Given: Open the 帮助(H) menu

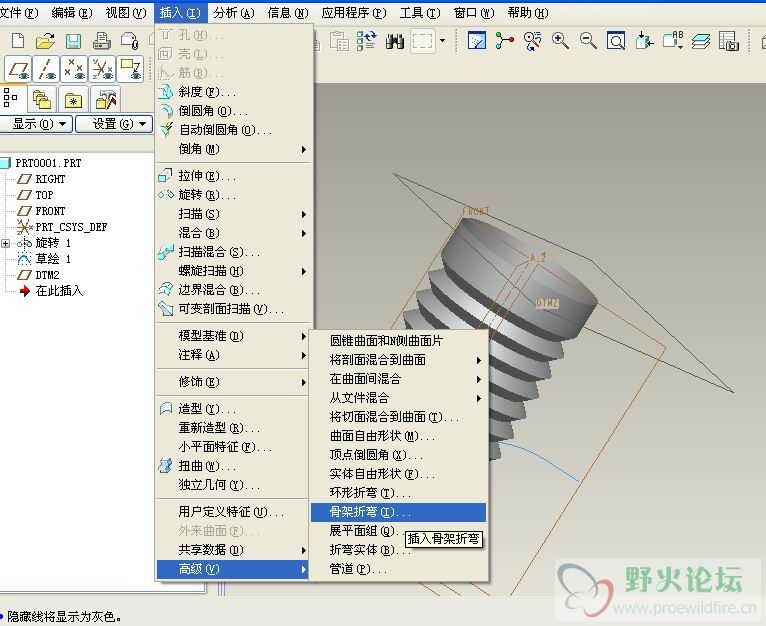Looking at the screenshot, I should [x=528, y=13].
